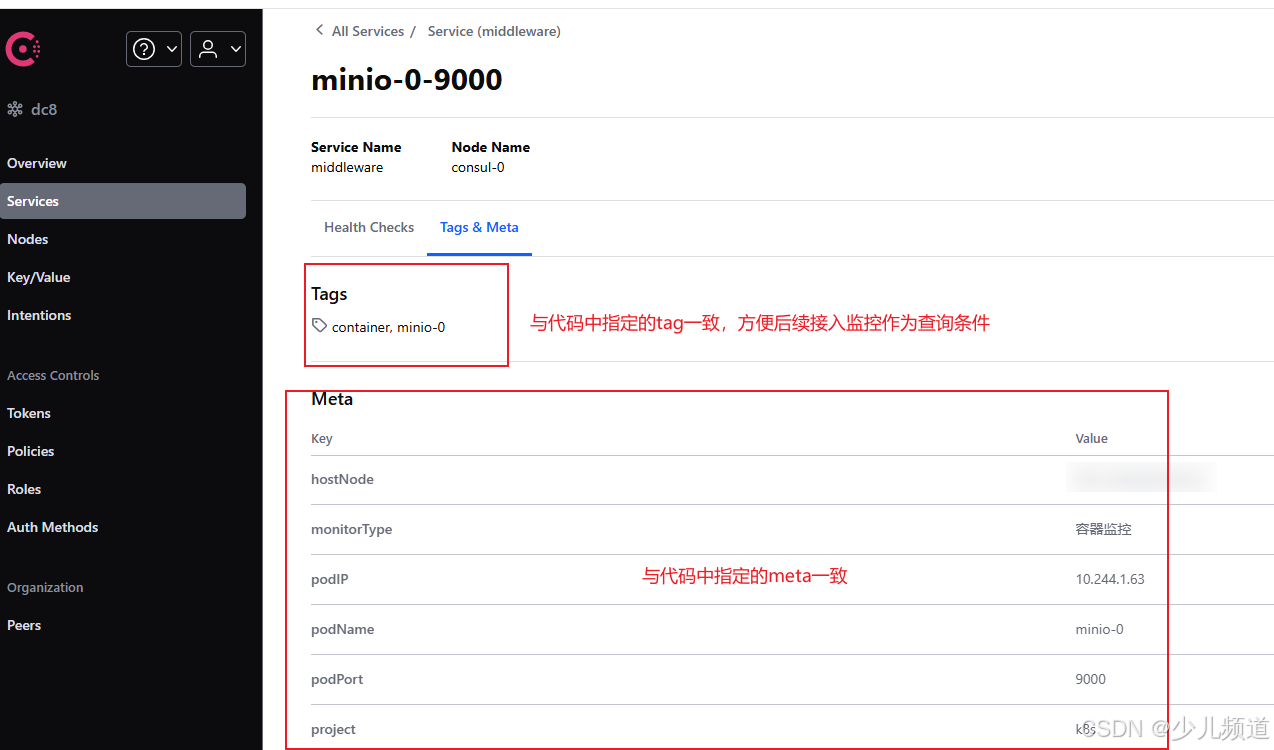Image resolution: width=1274 pixels, height=750 pixels.
Task: Navigate to Intentions page
Action: 39,315
